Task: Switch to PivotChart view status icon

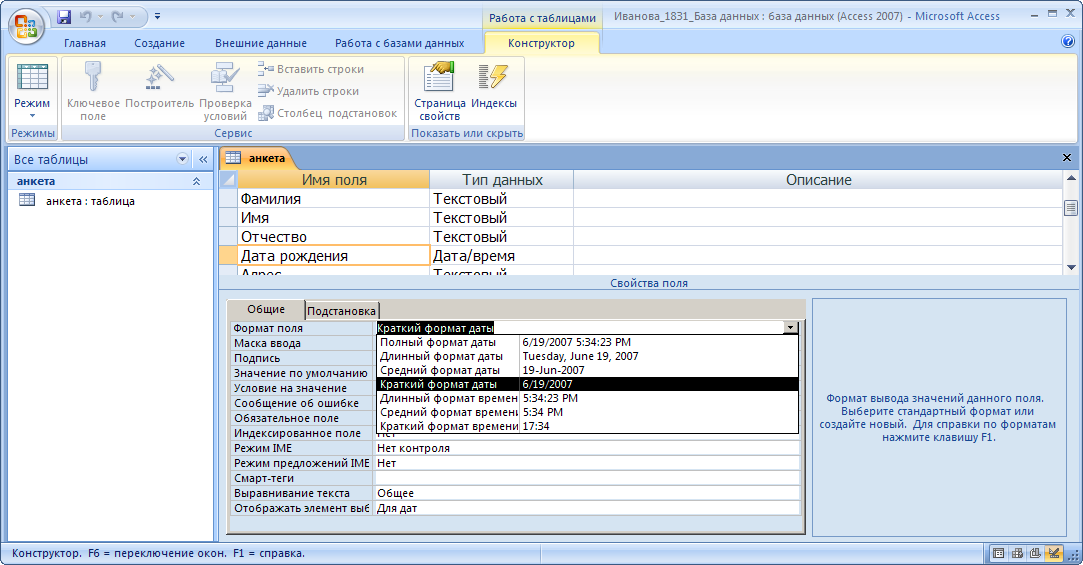Action: (1035, 553)
